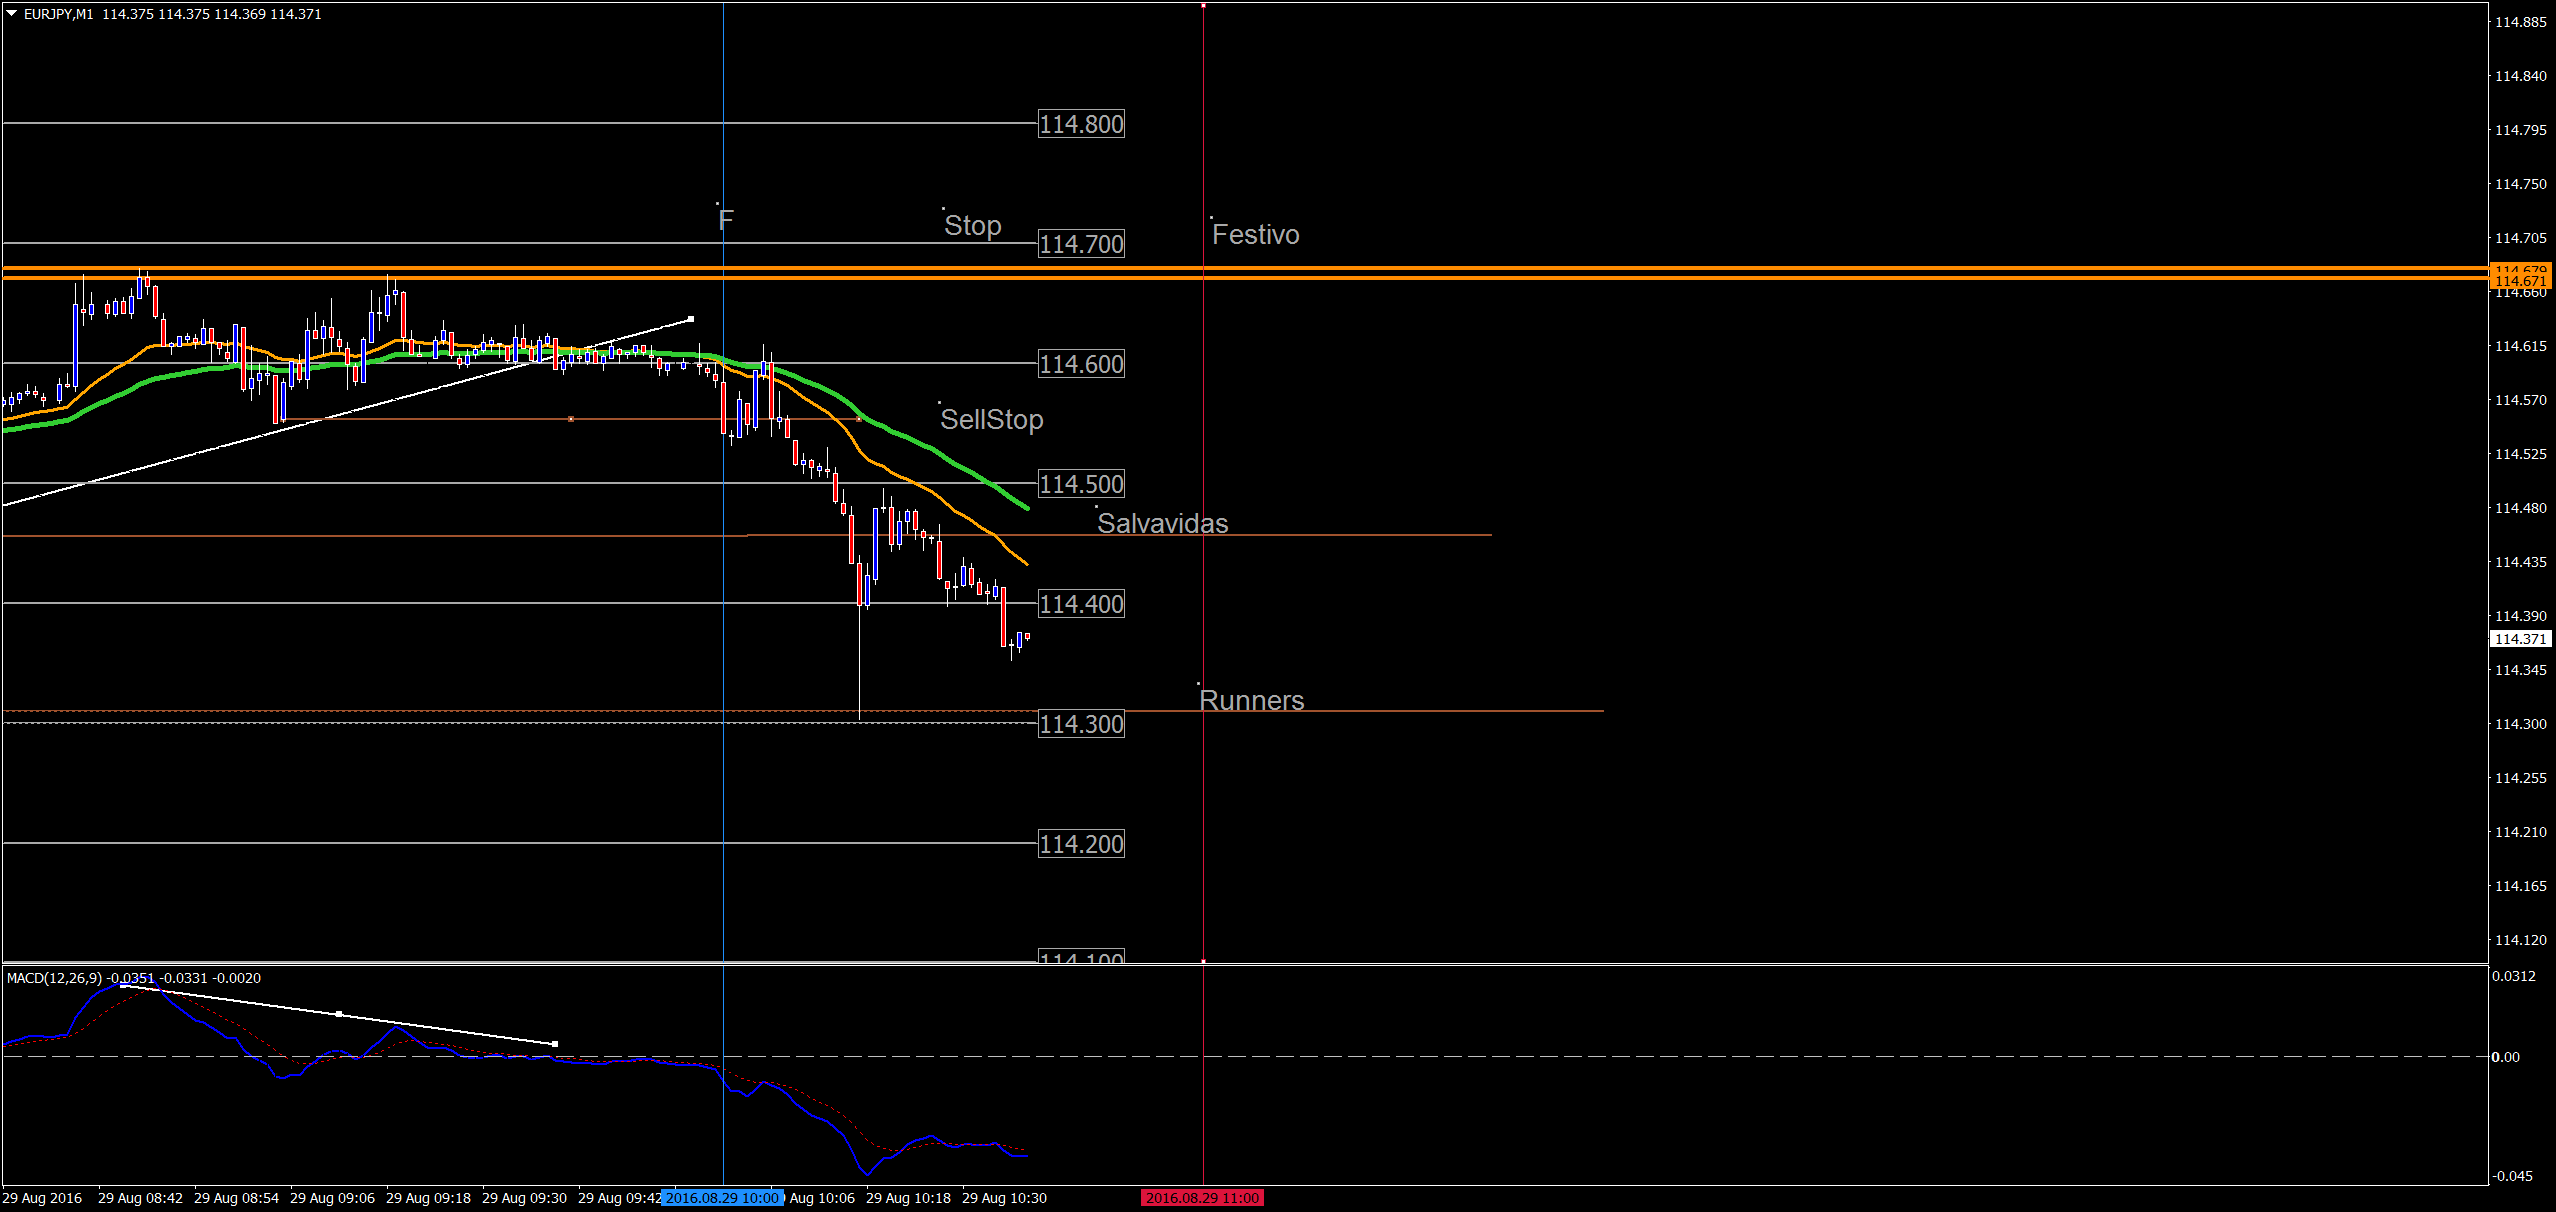Click the F vertical line label

[x=726, y=220]
